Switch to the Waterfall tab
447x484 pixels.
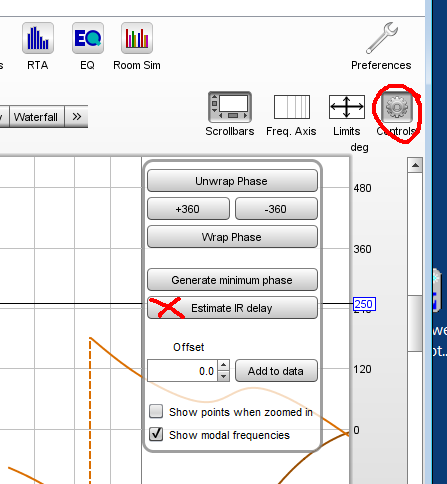(36, 117)
